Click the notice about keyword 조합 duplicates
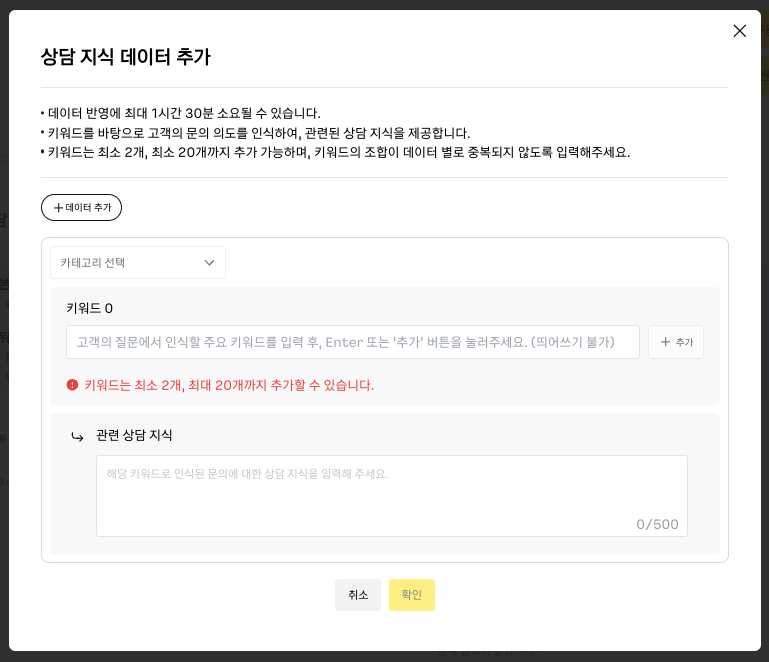 338,152
